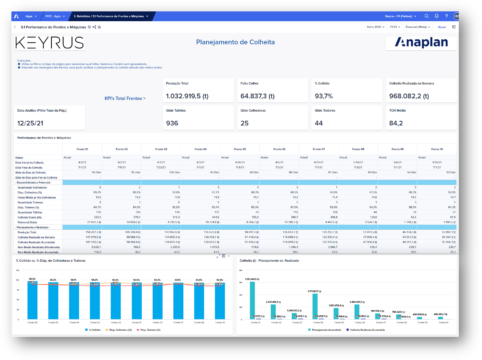Image resolution: width=482 pixels, height=360 pixels.
Task: Open the Safra 2021 context selector
Action: pyautogui.click(x=376, y=27)
